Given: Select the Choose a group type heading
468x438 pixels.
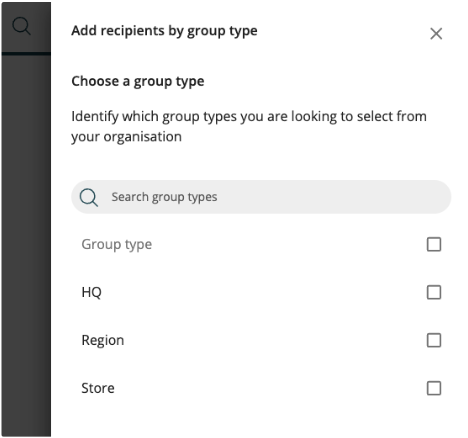Looking at the screenshot, I should click(x=138, y=82).
